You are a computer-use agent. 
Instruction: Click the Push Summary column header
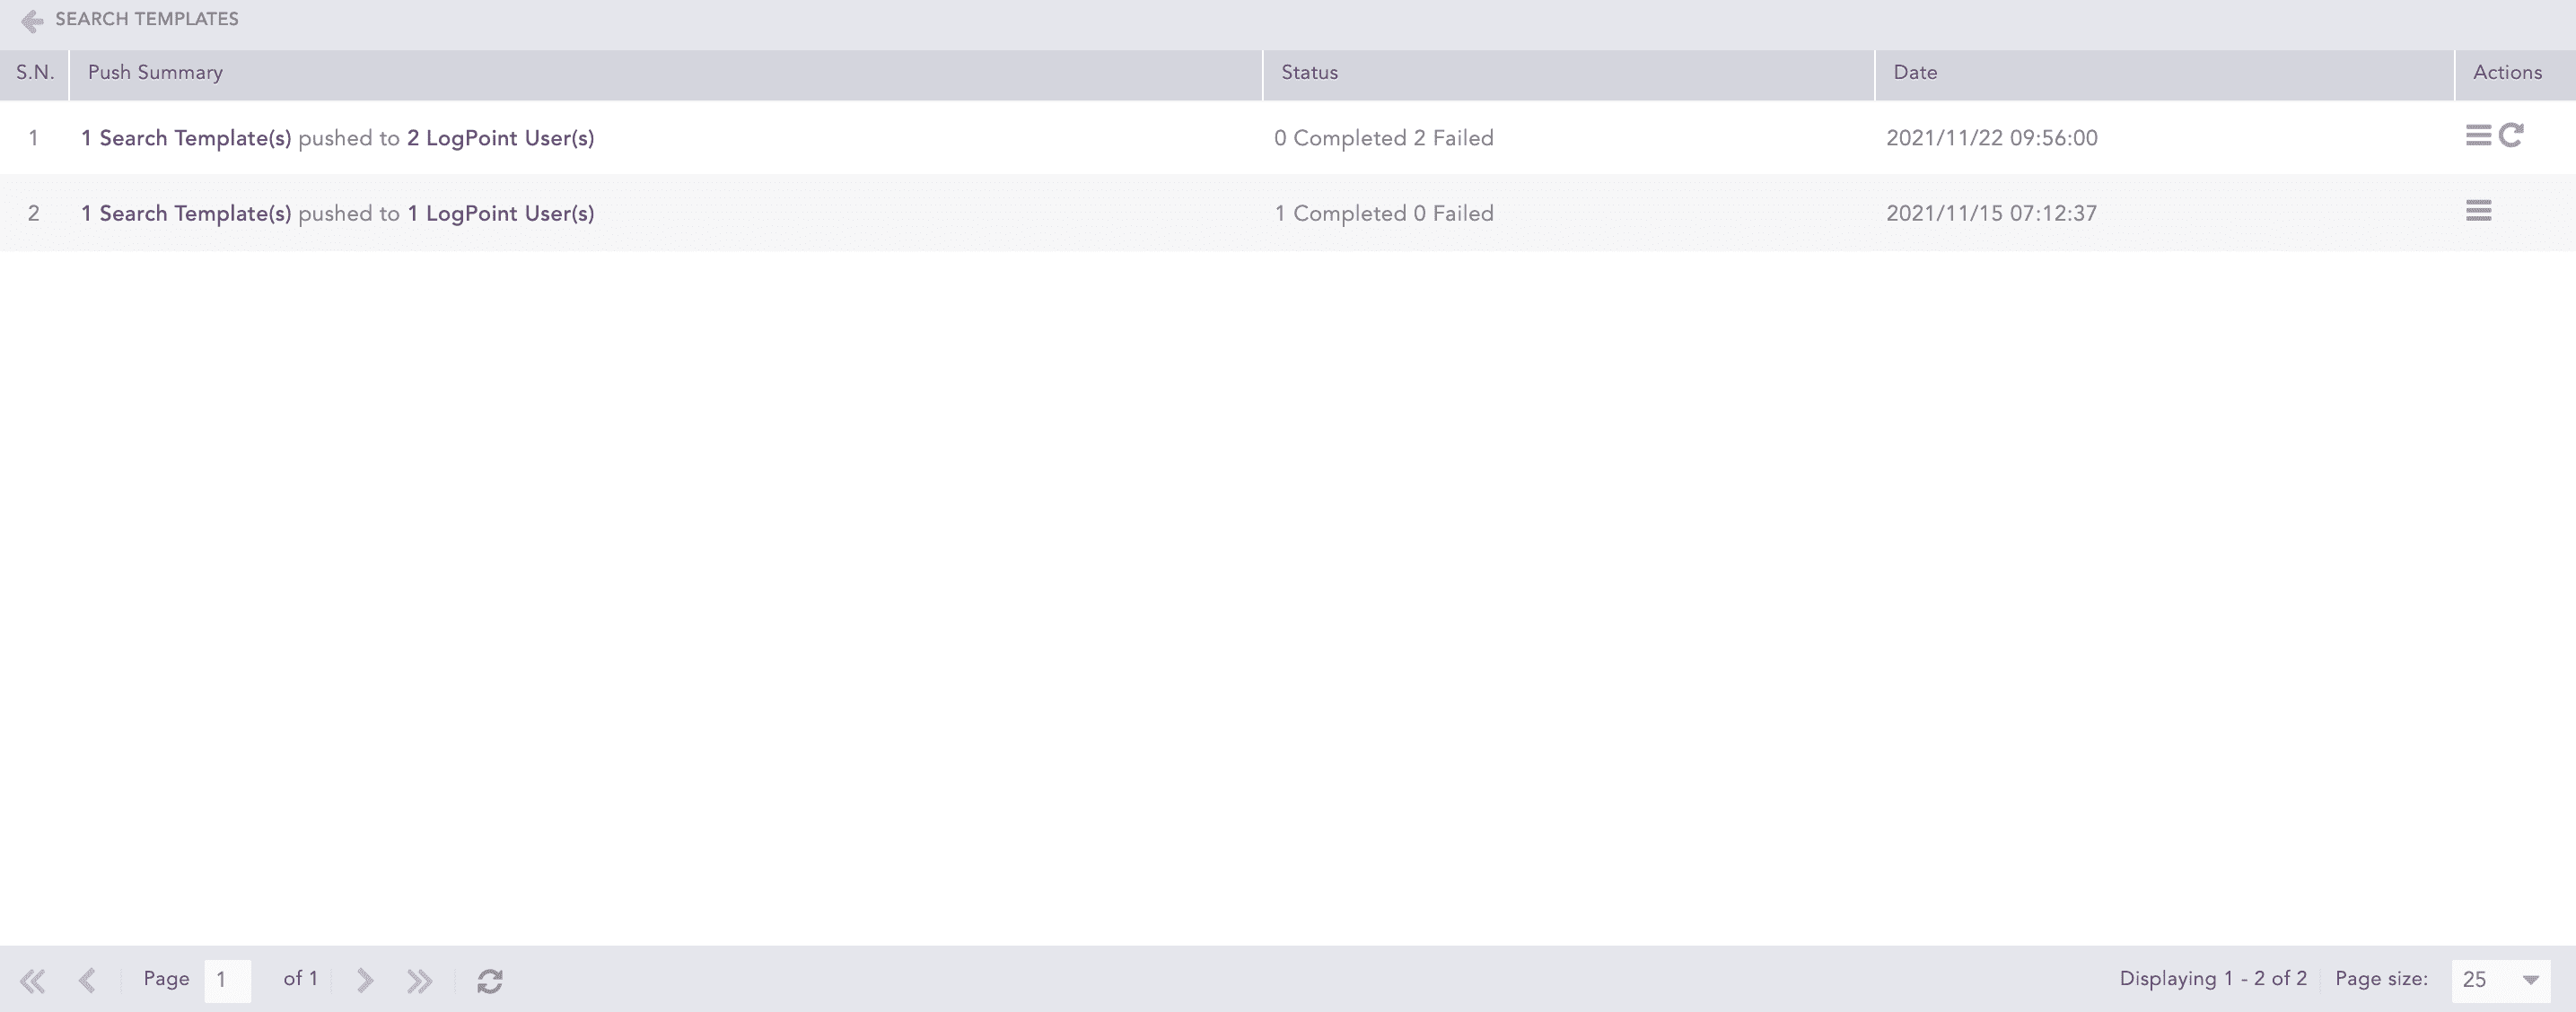(x=155, y=73)
